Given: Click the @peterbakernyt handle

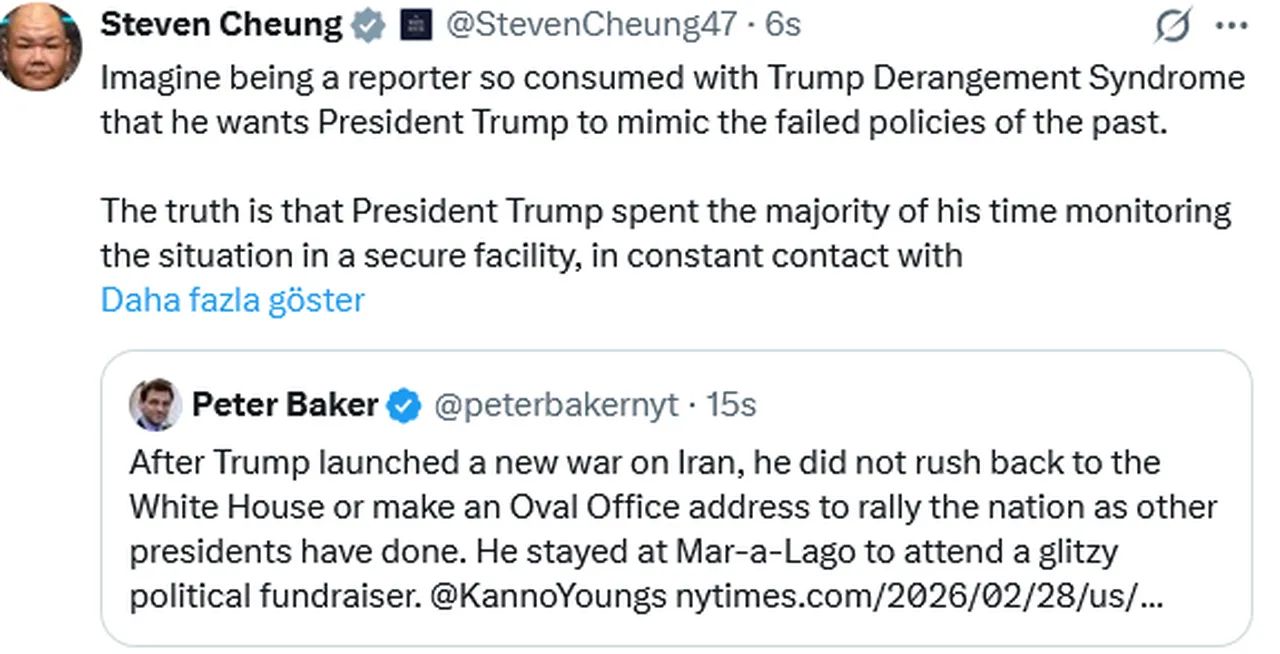Looking at the screenshot, I should [x=555, y=405].
